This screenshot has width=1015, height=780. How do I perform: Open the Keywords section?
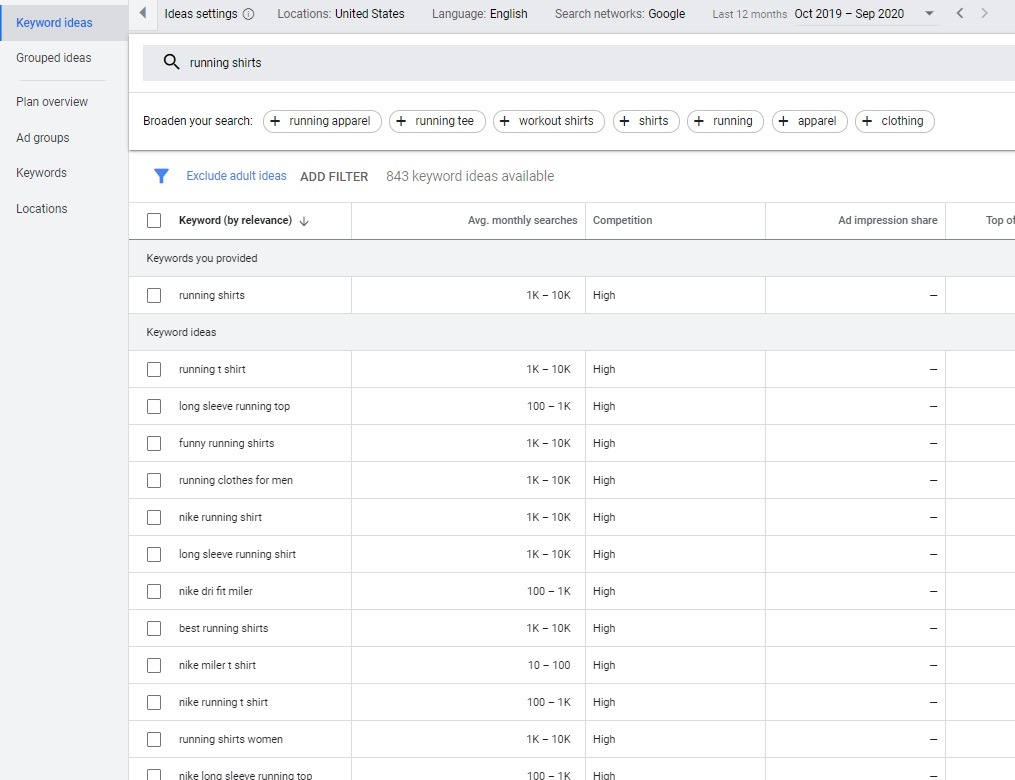[41, 173]
